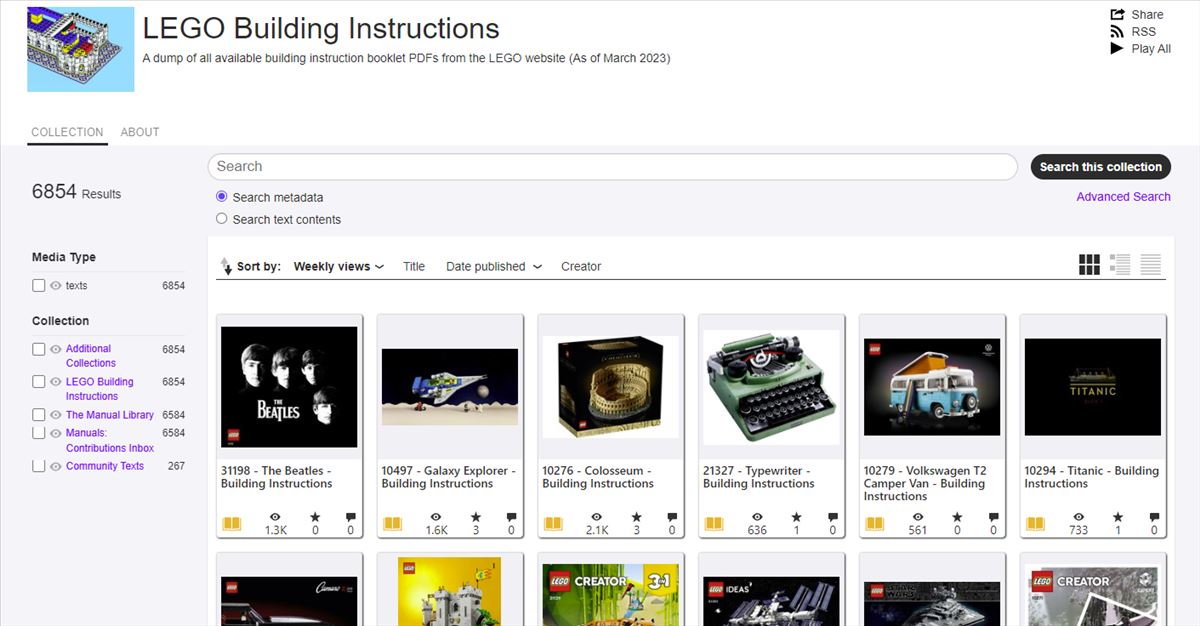Viewport: 1200px width, 626px height.
Task: Click the views eye icon on The Beatles card
Action: tap(276, 518)
